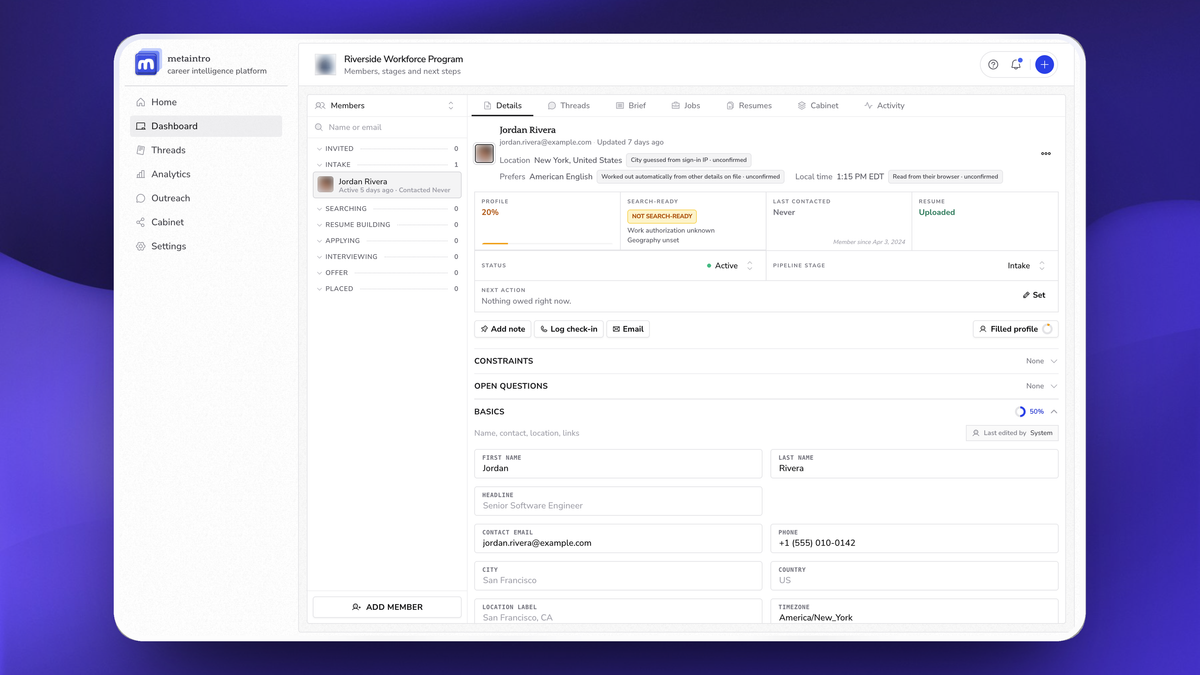Click the Location Label field
1200x675 pixels.
pos(618,612)
